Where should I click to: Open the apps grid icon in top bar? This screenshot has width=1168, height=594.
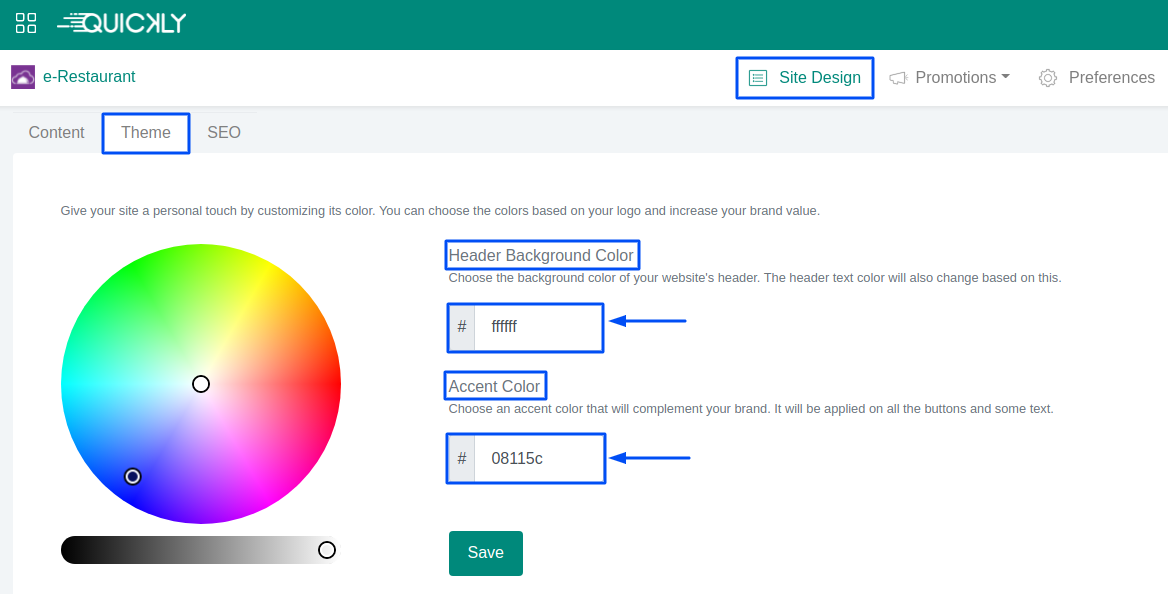click(x=26, y=24)
